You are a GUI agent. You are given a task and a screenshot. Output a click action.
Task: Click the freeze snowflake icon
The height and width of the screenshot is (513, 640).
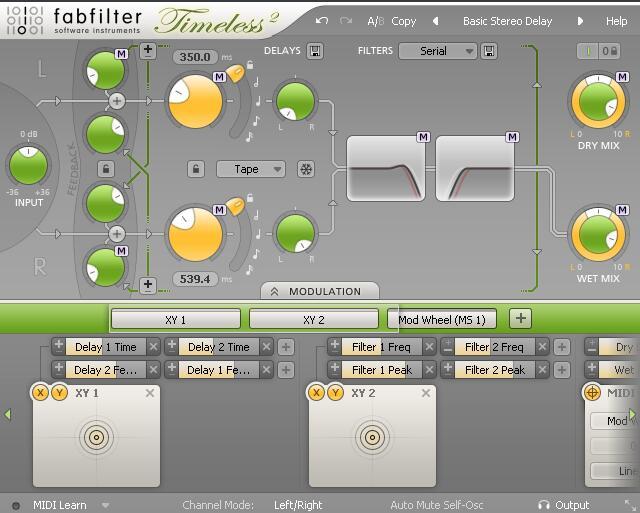click(x=306, y=169)
